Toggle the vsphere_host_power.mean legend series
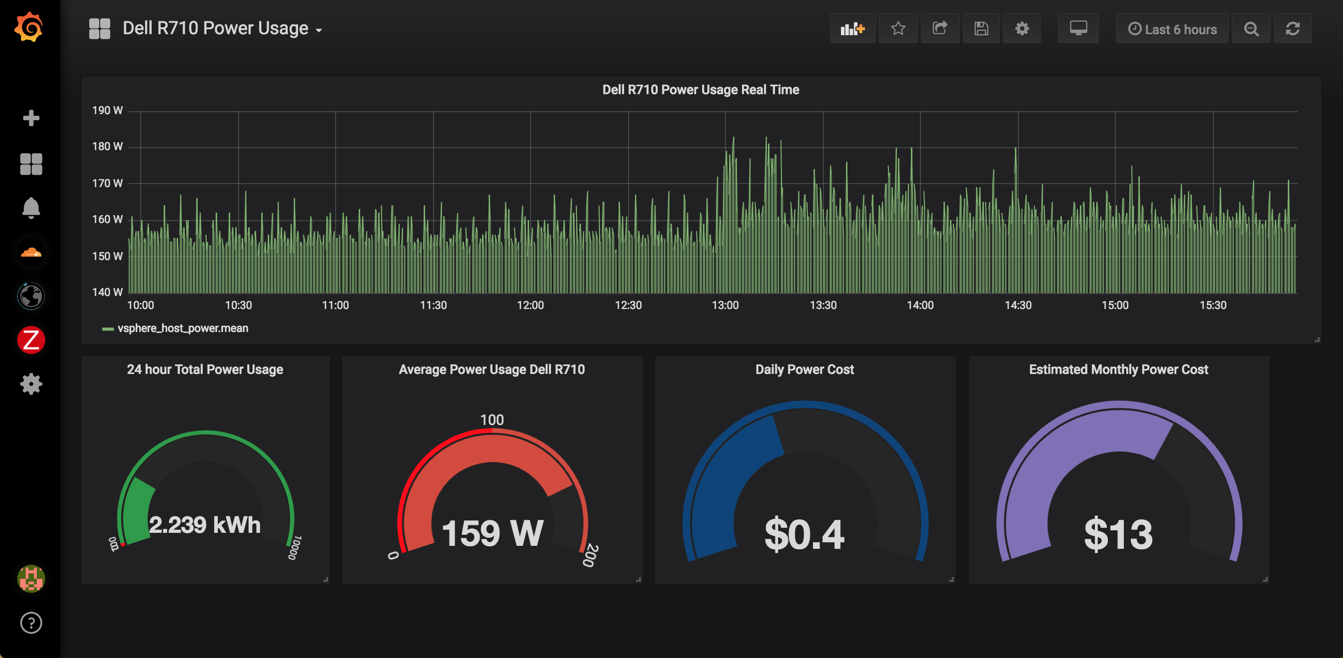Image resolution: width=1343 pixels, height=658 pixels. tap(183, 328)
